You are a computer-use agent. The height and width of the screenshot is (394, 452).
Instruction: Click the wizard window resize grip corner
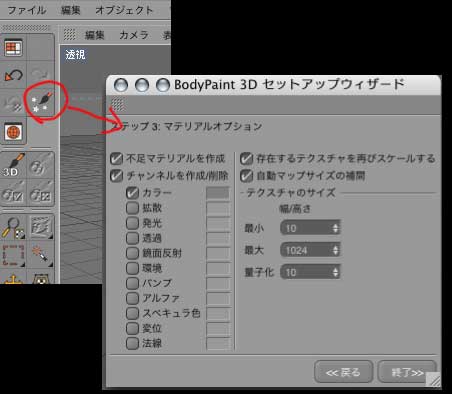(433, 379)
